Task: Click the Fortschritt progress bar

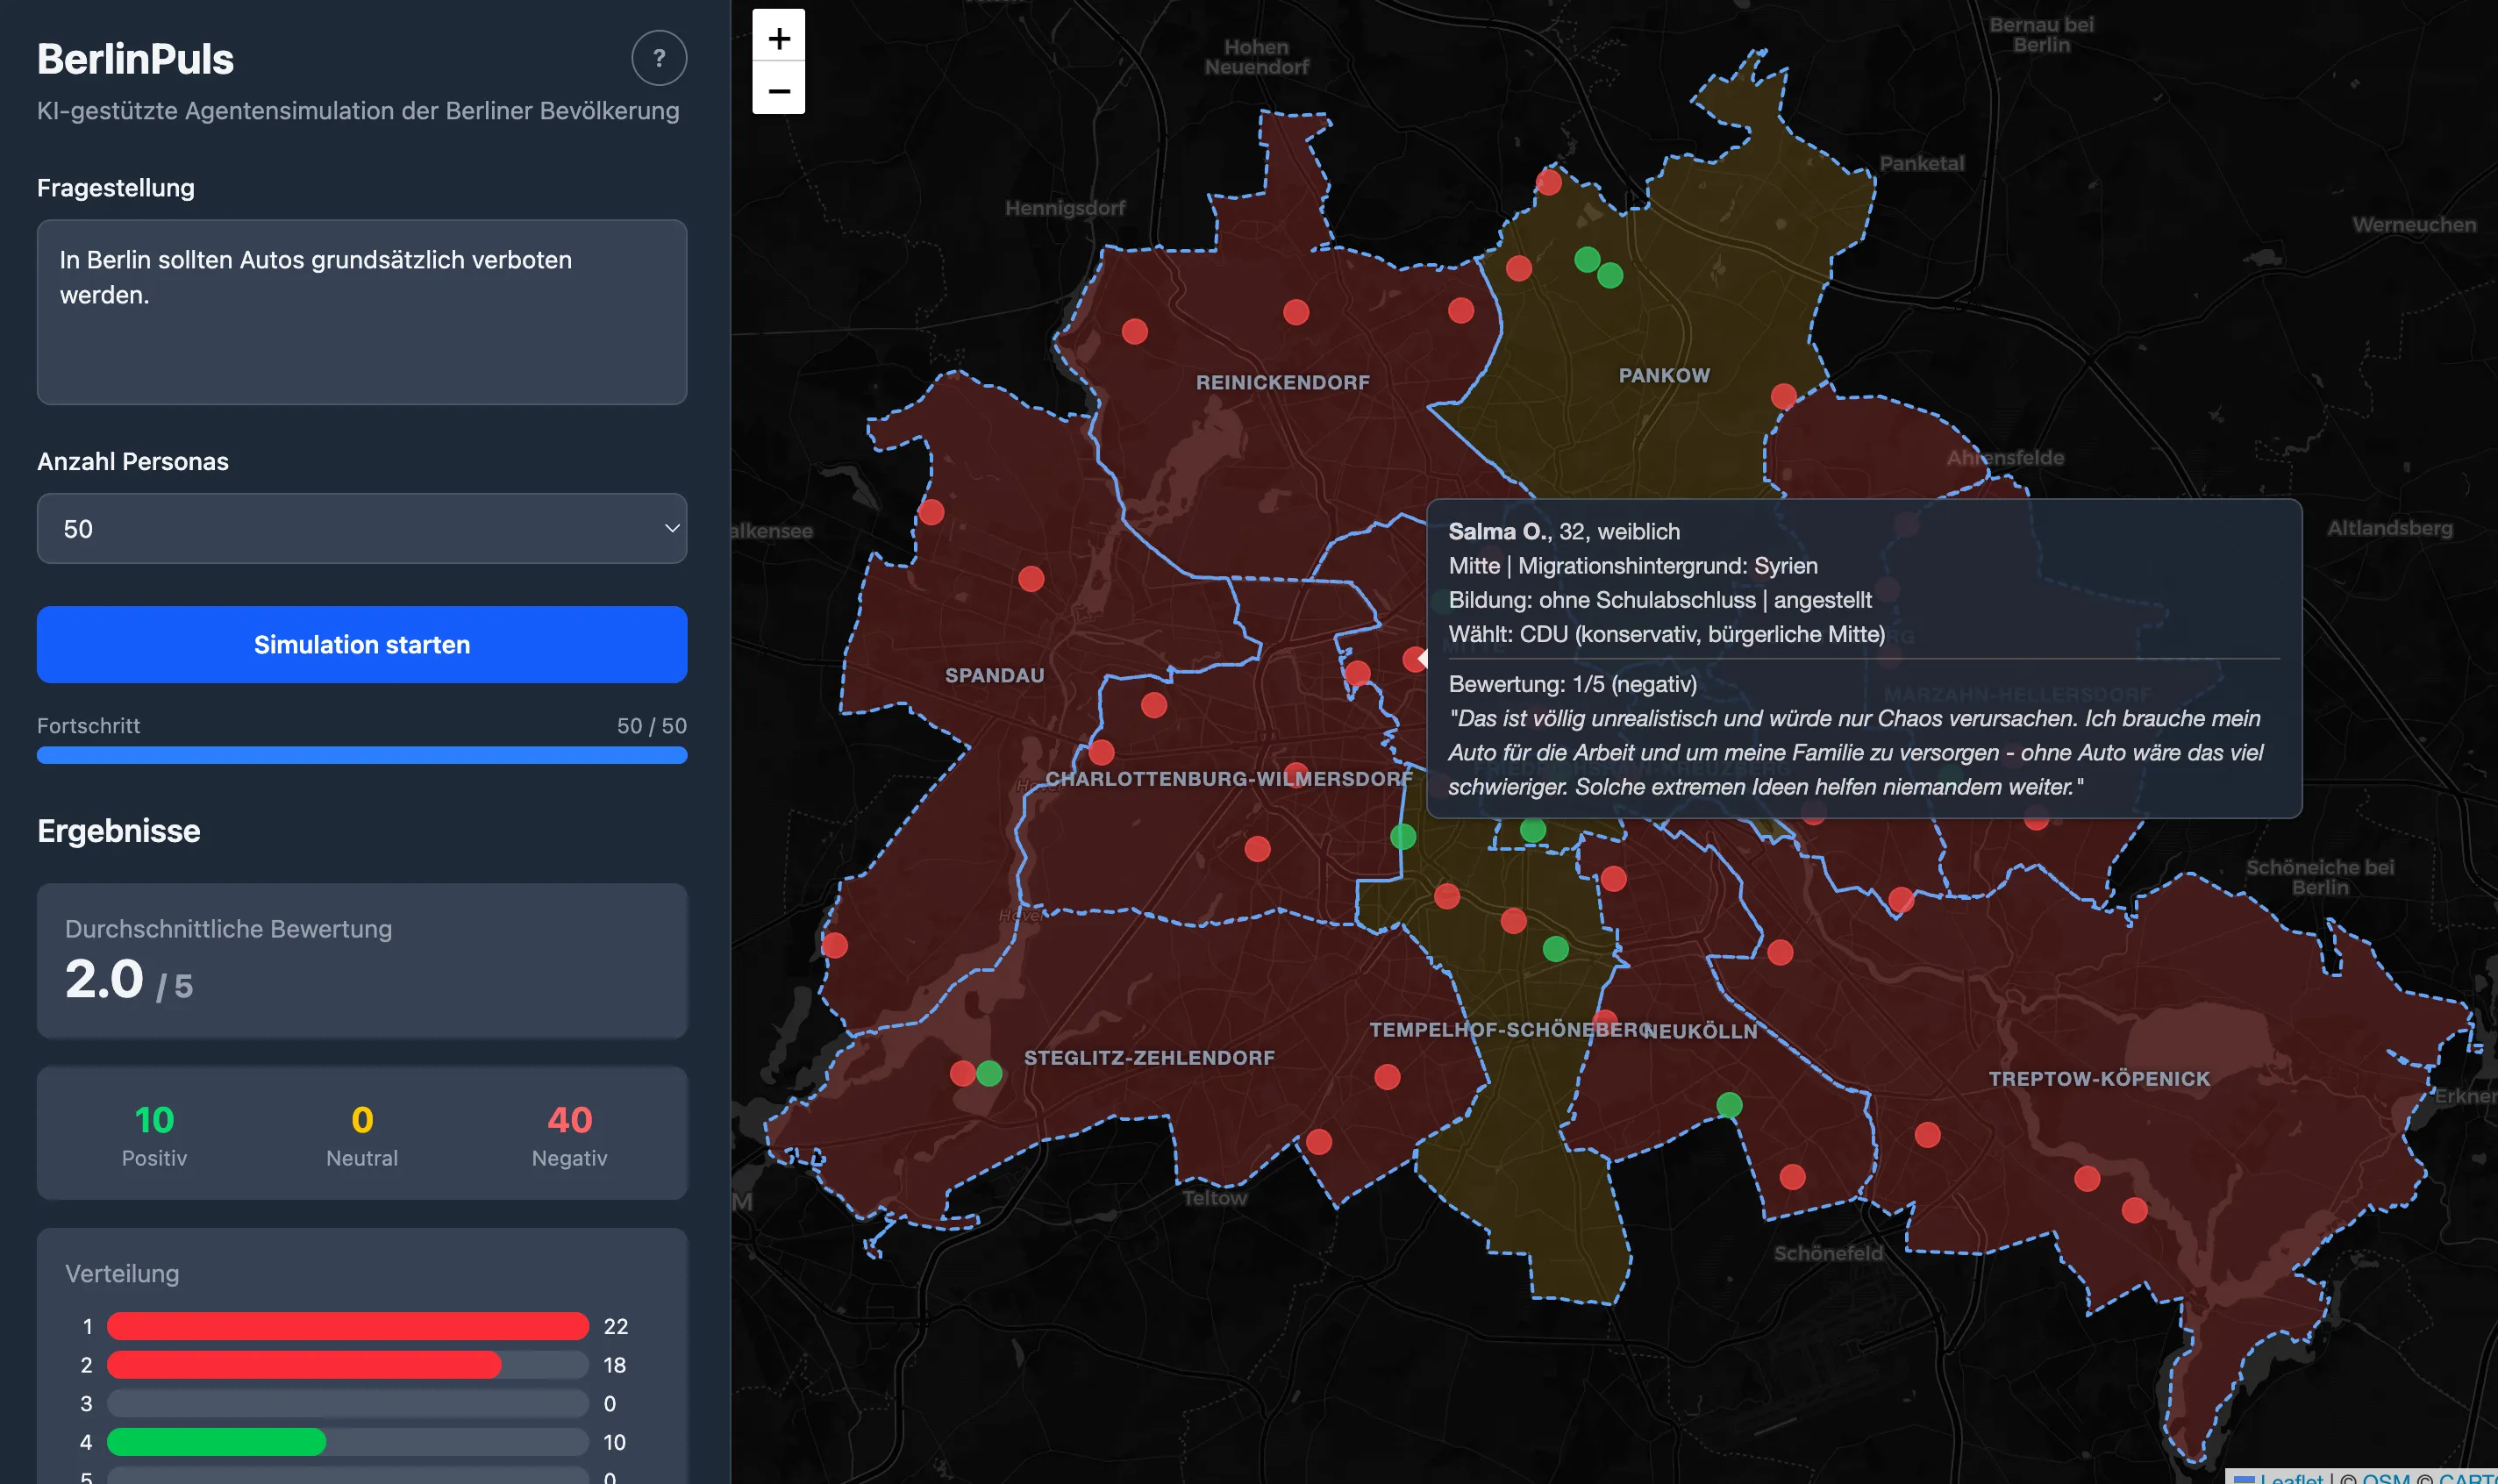Action: pyautogui.click(x=362, y=755)
